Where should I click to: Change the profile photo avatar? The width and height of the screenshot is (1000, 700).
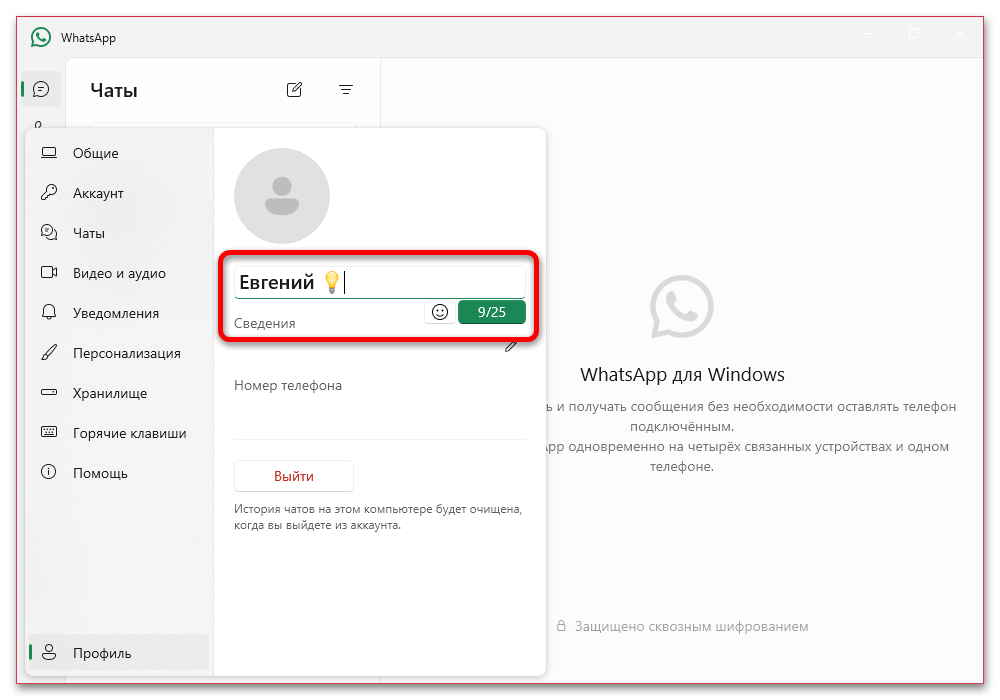tap(282, 196)
